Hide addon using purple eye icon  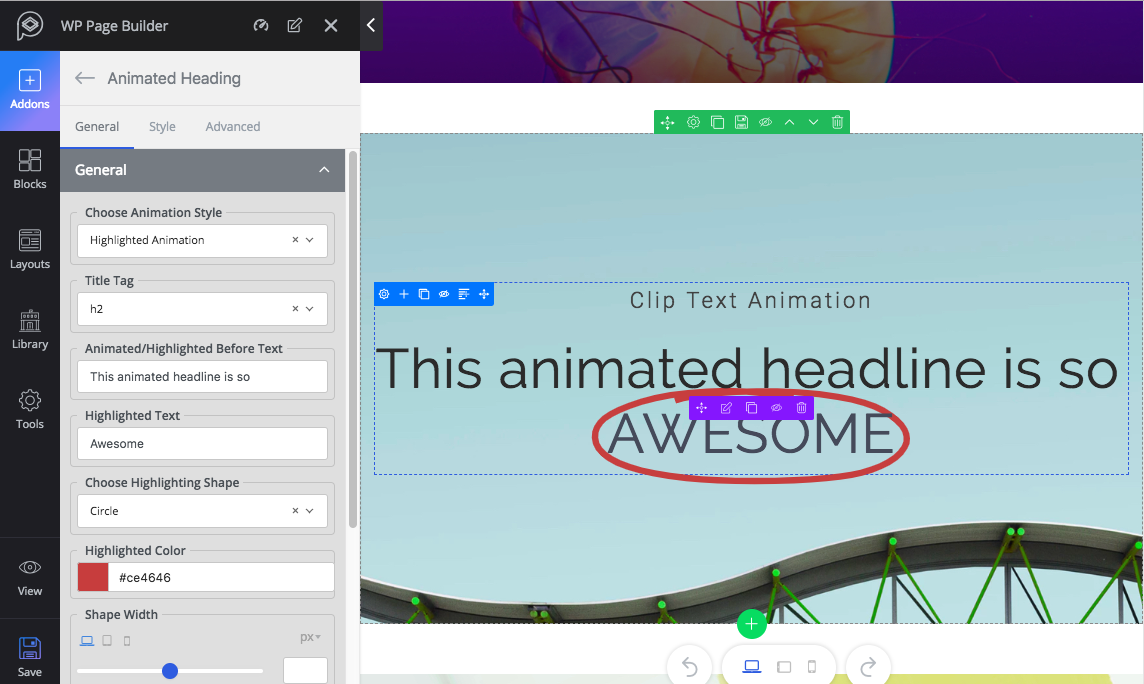pyautogui.click(x=776, y=407)
